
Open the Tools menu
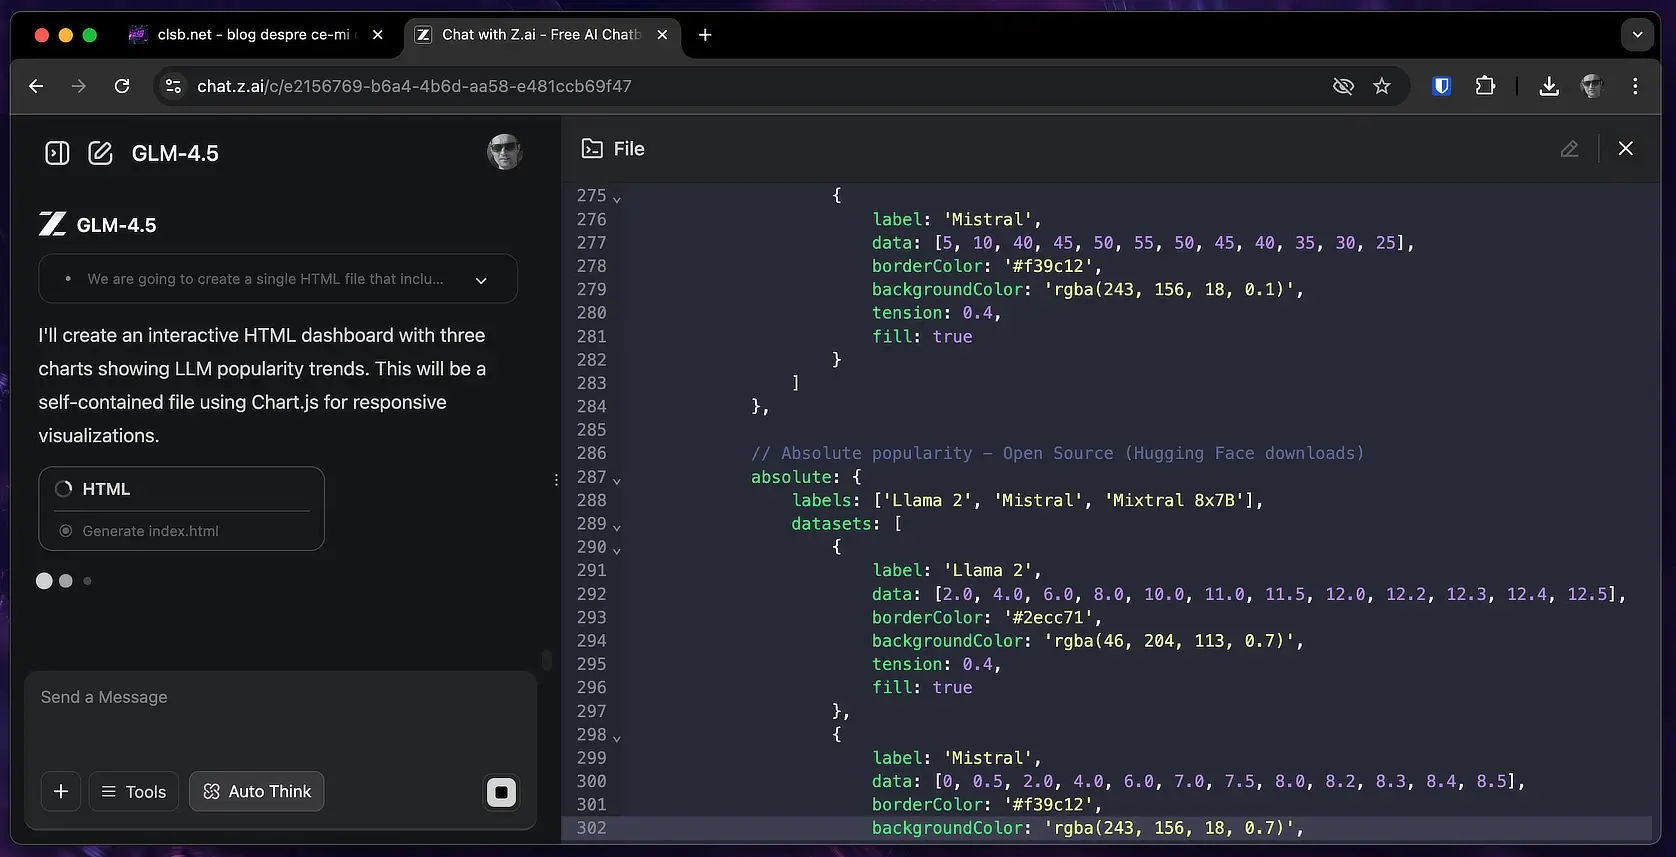(134, 791)
